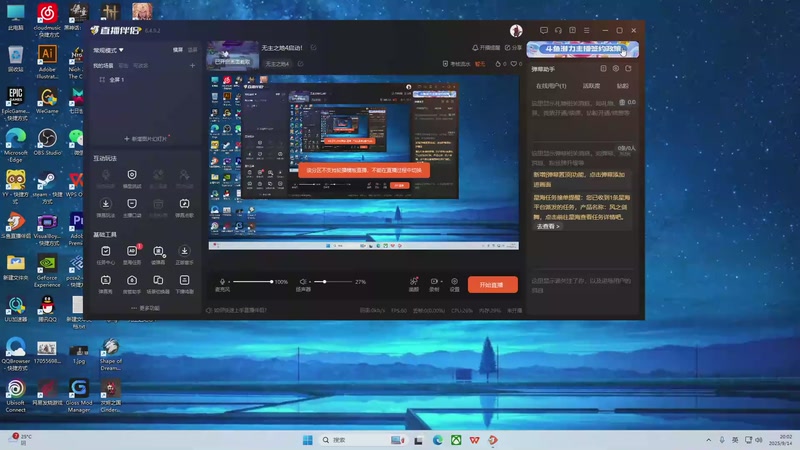
Task: Open the 弹幕秀 tool icon
Action: tap(106, 280)
